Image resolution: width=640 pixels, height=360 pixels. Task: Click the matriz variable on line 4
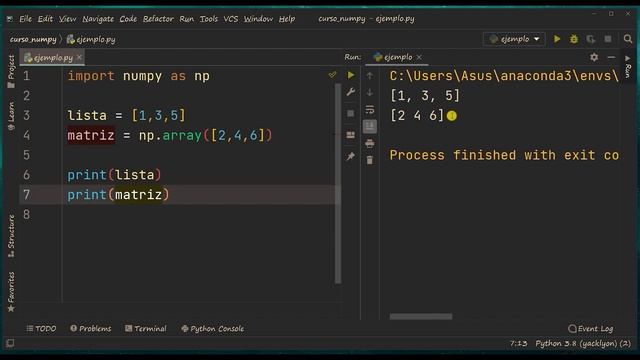coord(91,135)
